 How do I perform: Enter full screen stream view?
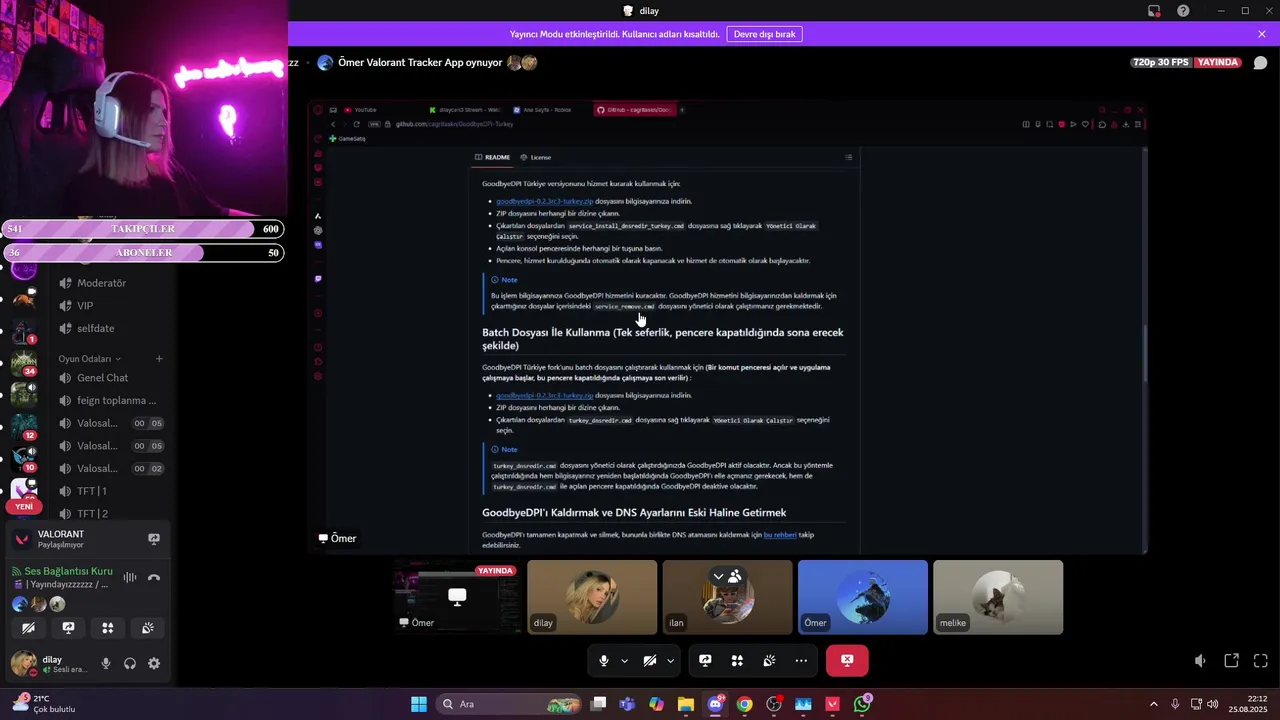point(1261,661)
